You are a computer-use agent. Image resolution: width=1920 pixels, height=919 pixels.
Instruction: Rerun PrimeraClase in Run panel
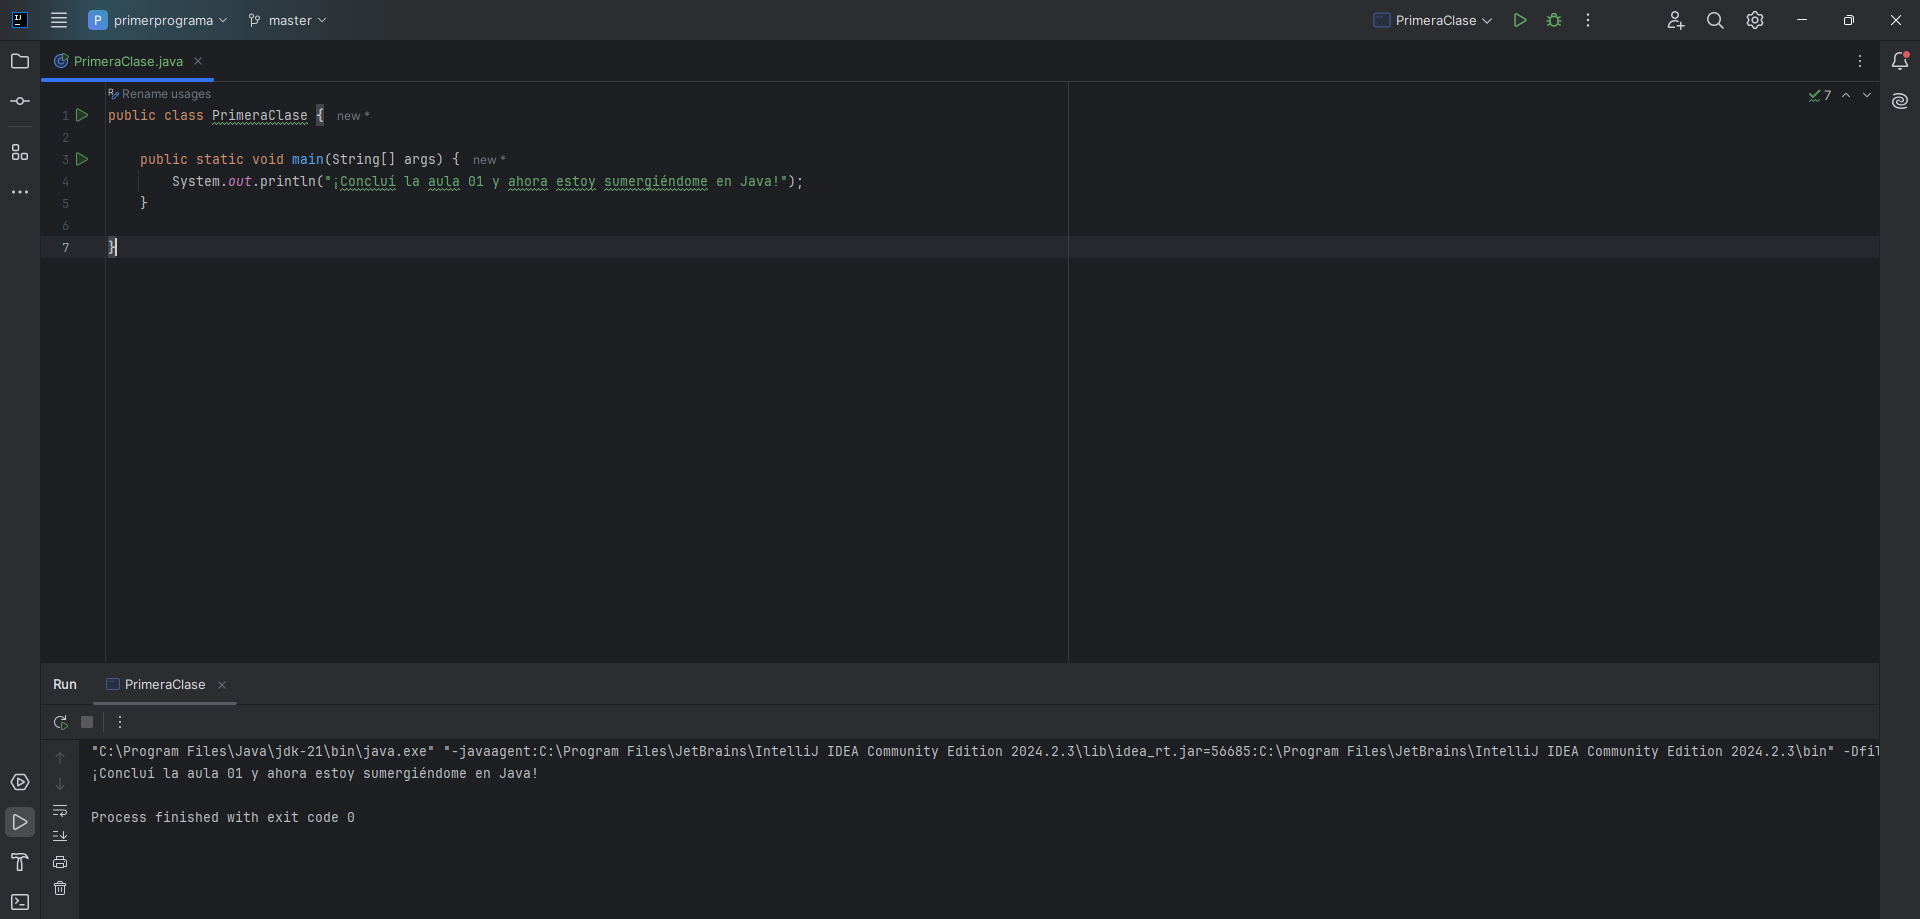click(60, 722)
